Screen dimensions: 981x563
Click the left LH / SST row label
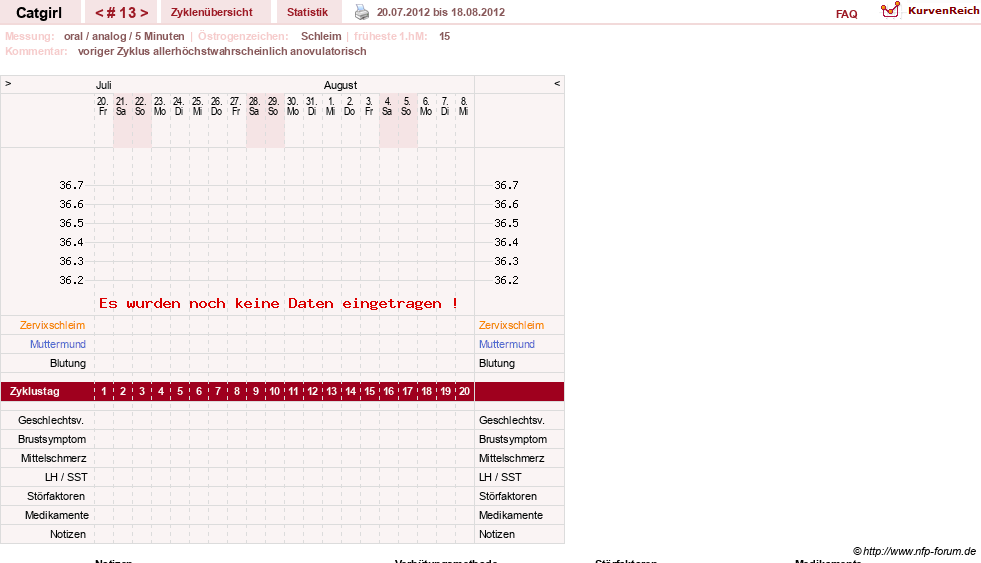[66, 477]
